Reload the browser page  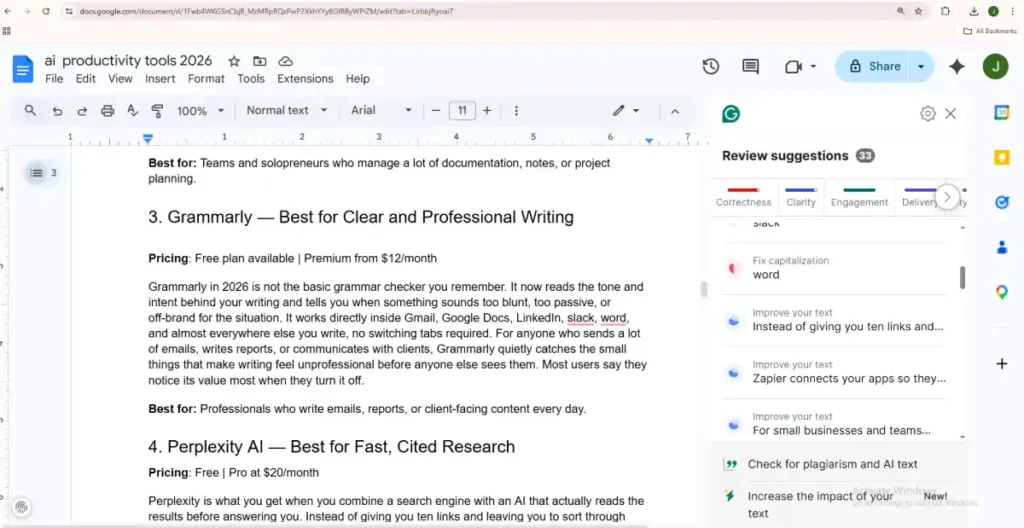[46, 11]
